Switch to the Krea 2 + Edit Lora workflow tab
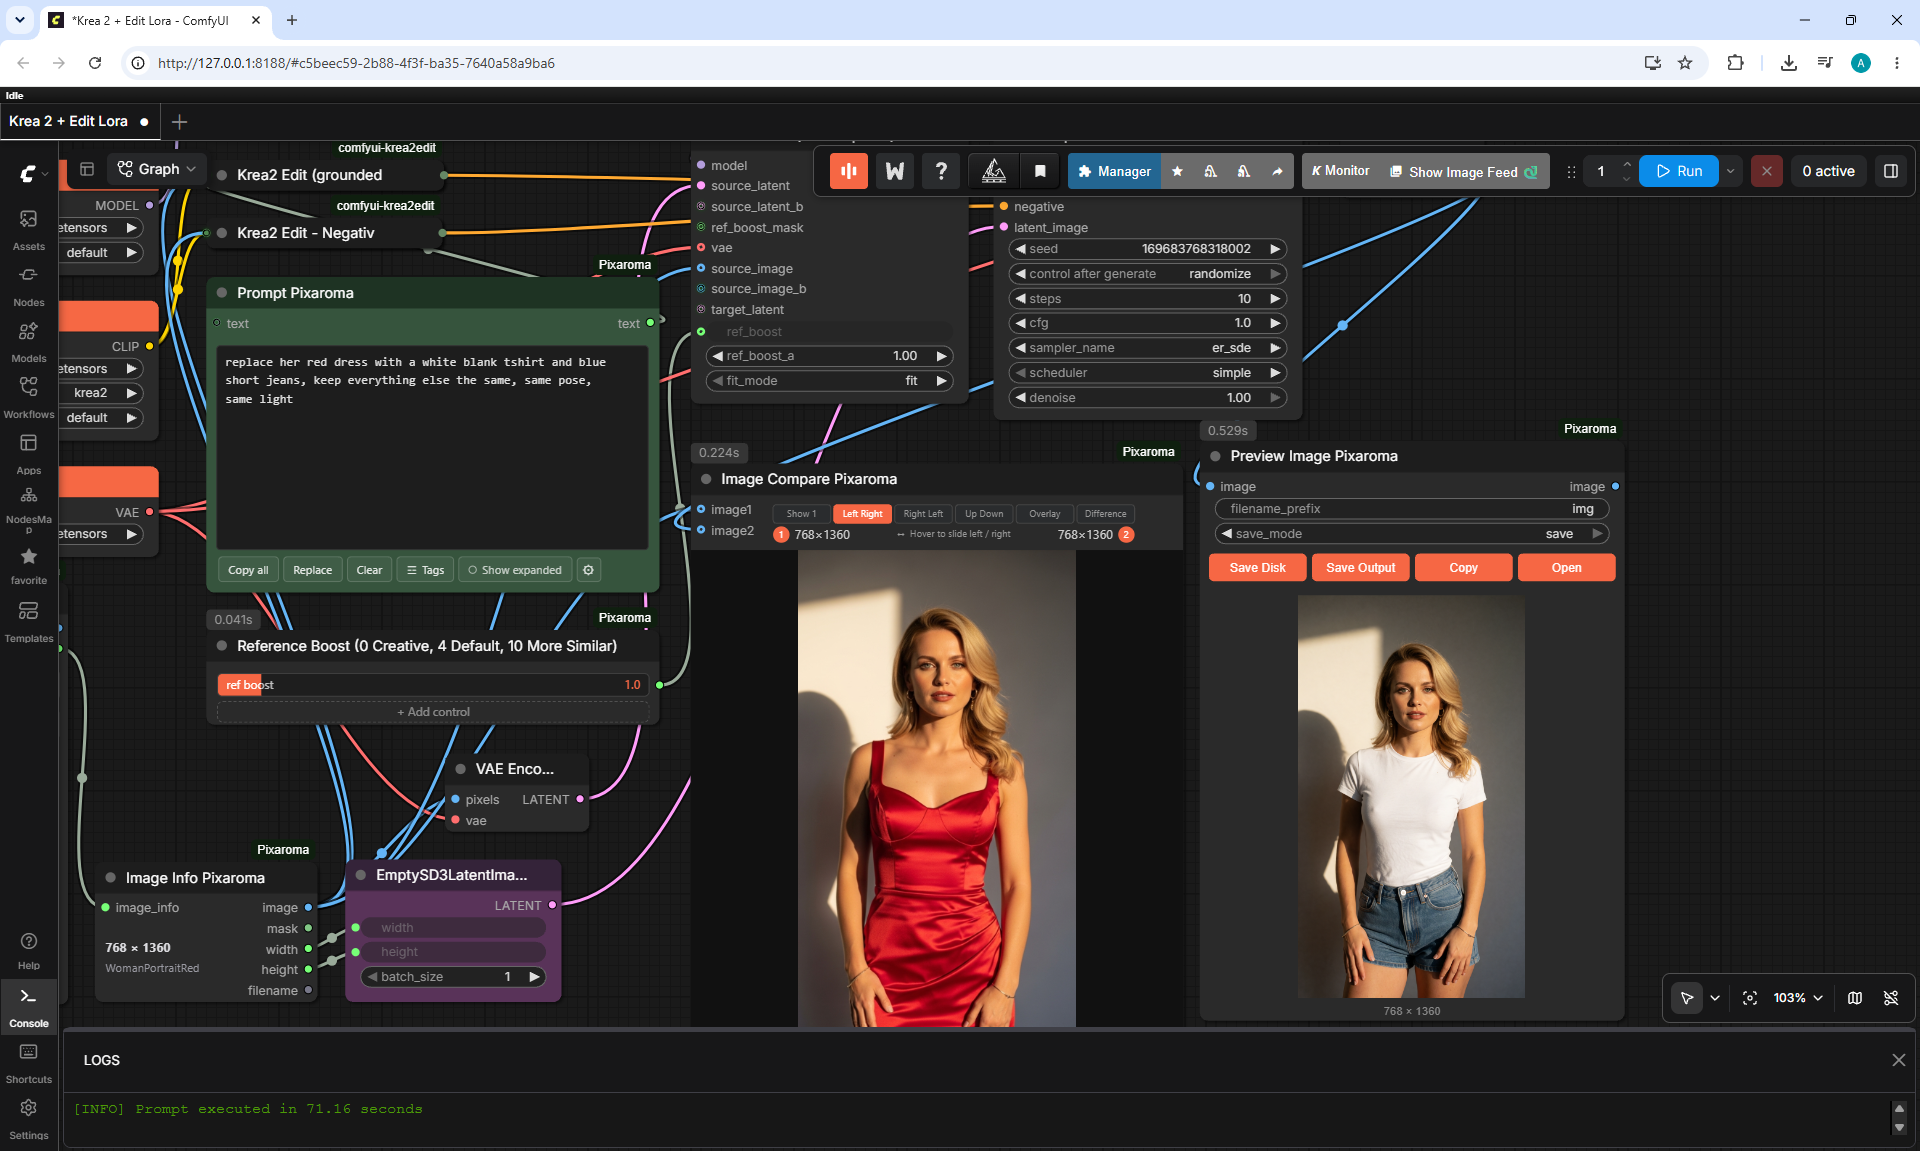This screenshot has height=1151, width=1920. tap(78, 121)
